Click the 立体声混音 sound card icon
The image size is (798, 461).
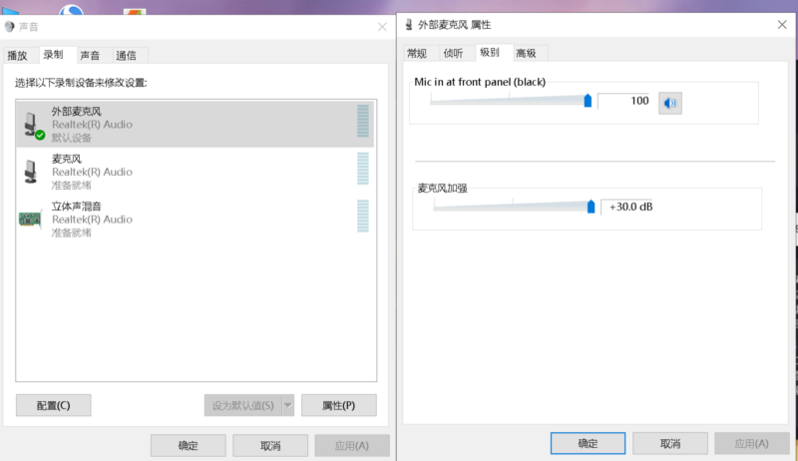31,219
